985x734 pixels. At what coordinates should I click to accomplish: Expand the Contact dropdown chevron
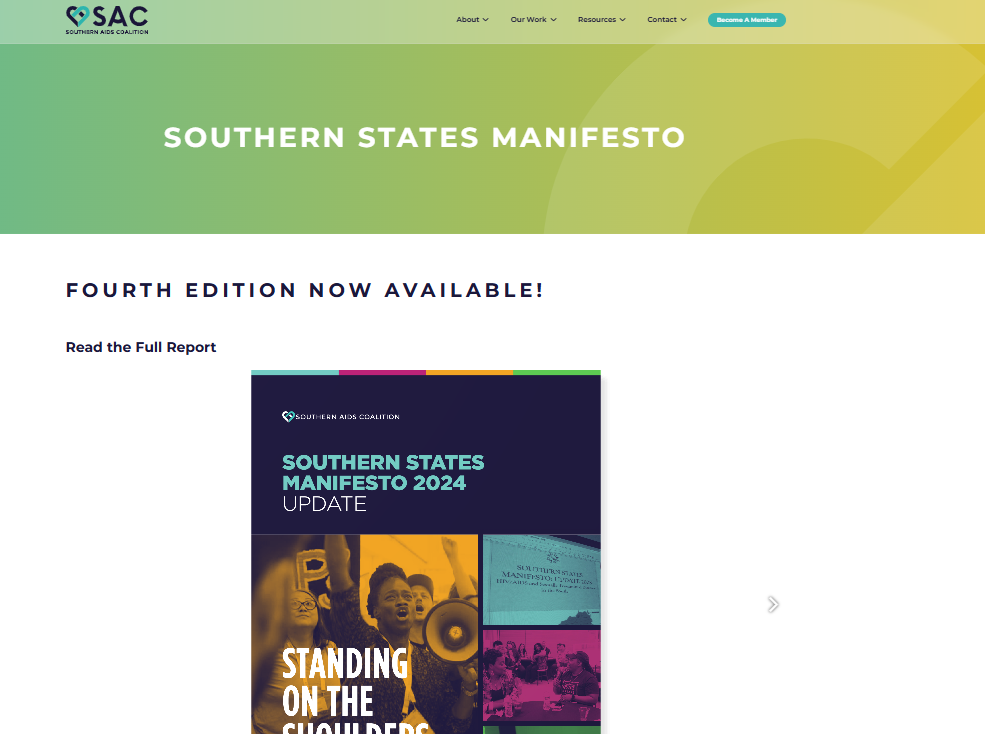[683, 19]
